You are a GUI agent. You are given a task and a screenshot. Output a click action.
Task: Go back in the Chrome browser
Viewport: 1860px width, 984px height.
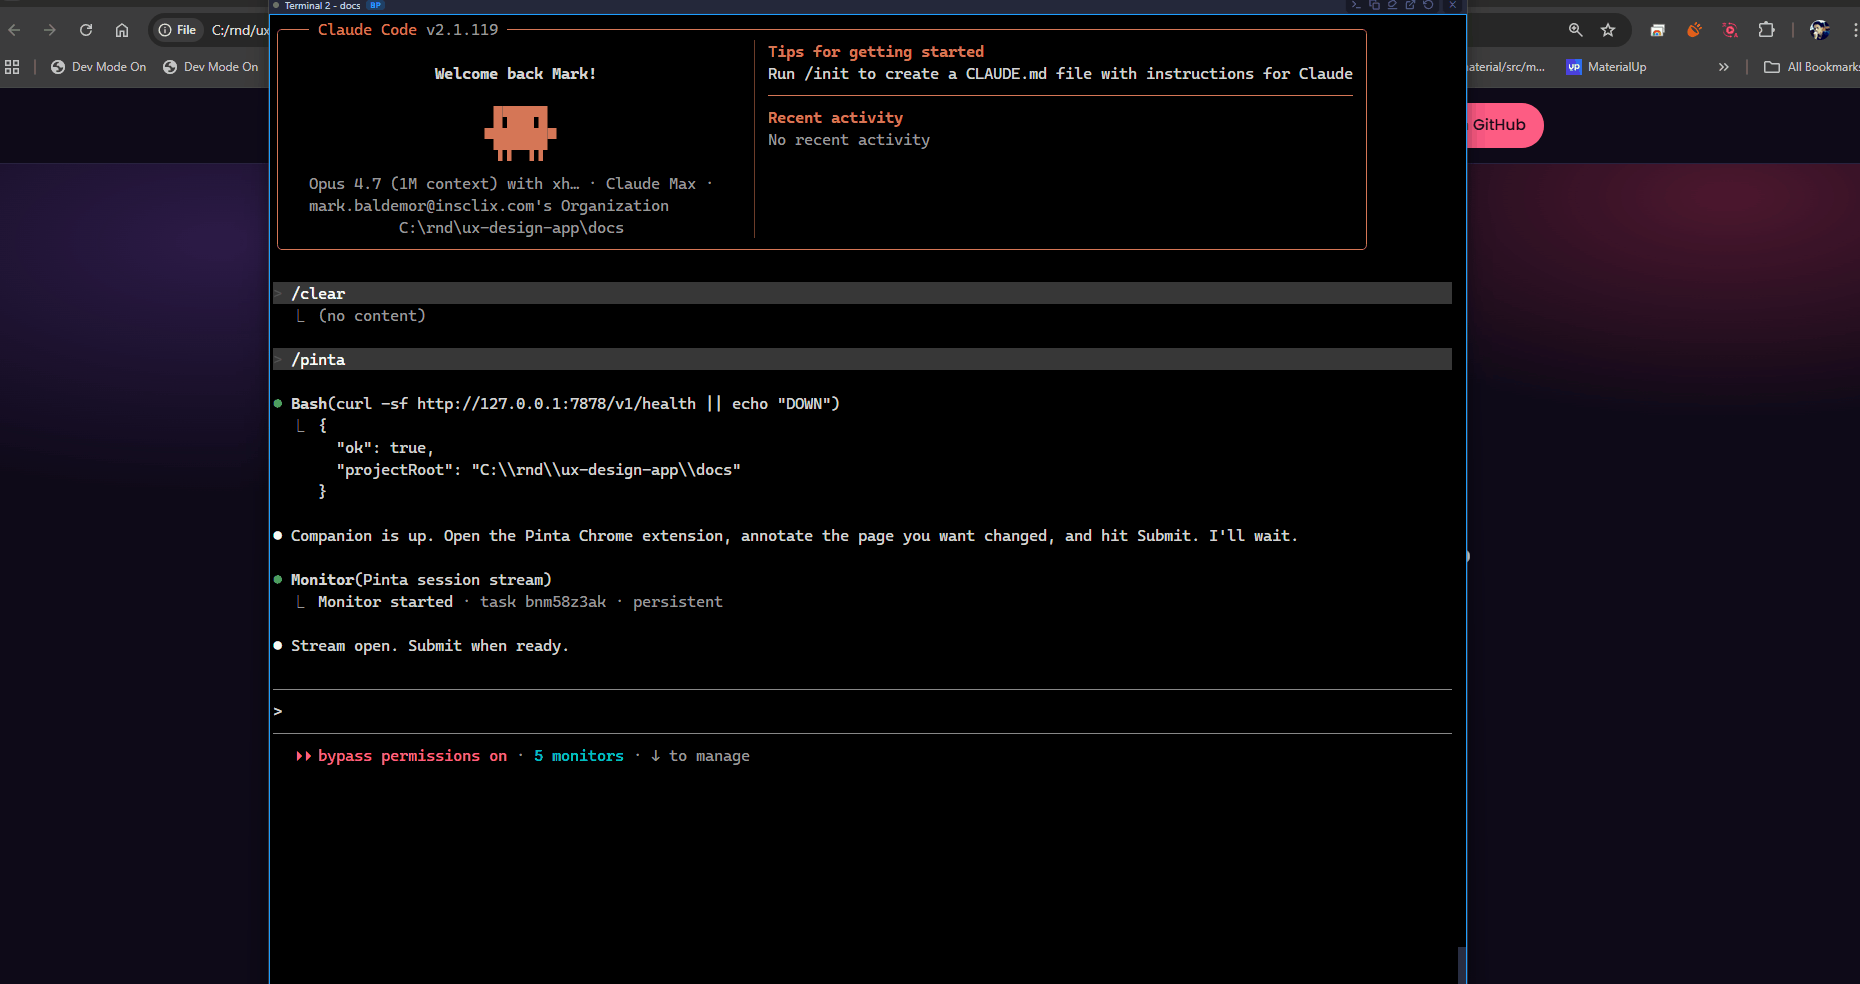coord(14,30)
